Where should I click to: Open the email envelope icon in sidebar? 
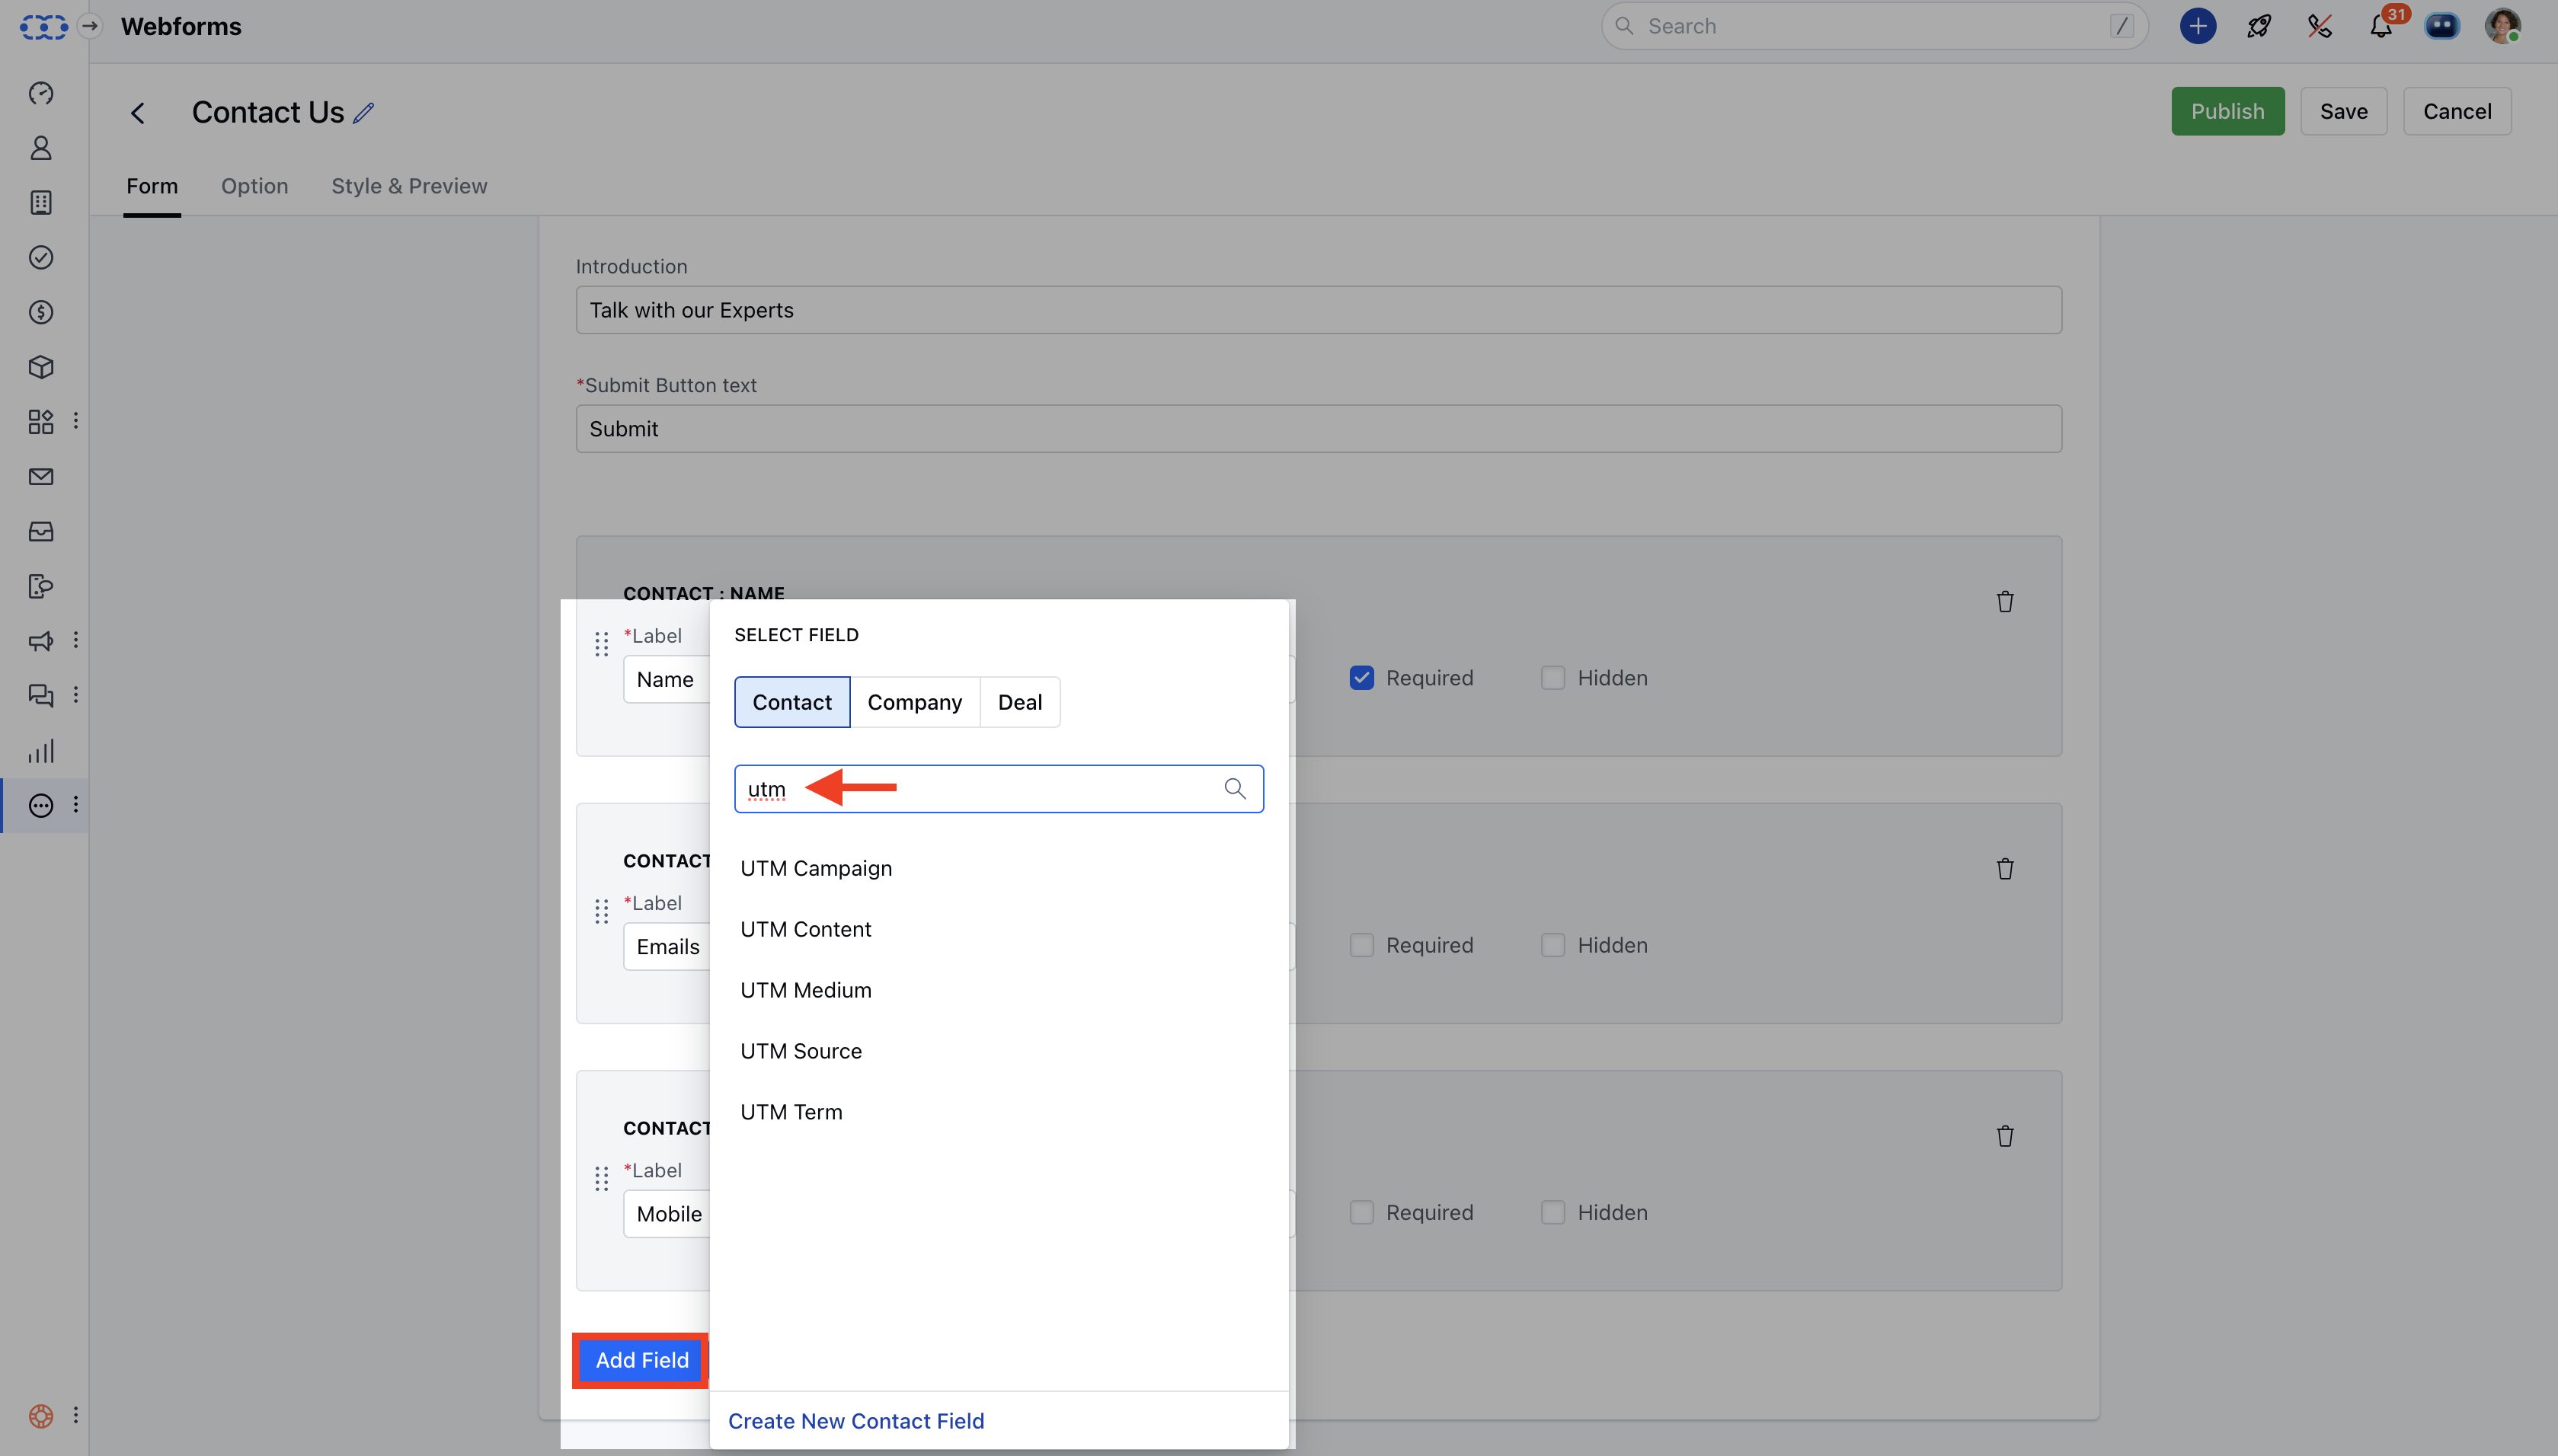(x=41, y=477)
